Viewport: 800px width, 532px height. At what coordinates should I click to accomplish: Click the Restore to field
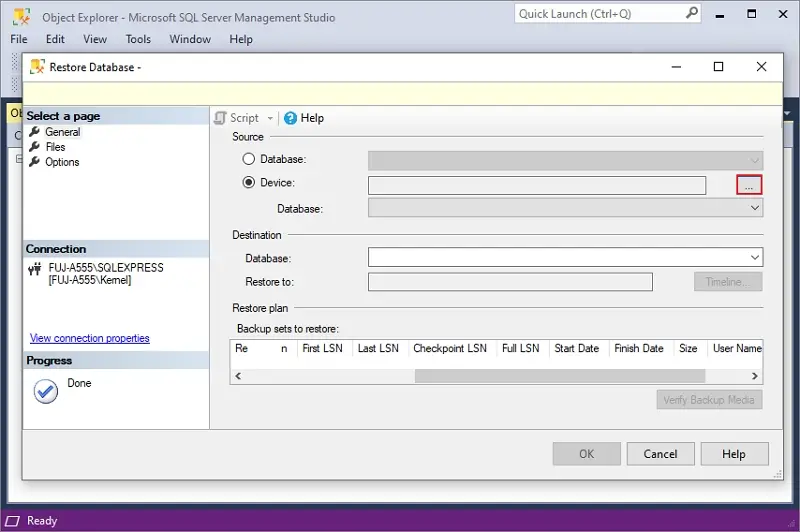(510, 282)
